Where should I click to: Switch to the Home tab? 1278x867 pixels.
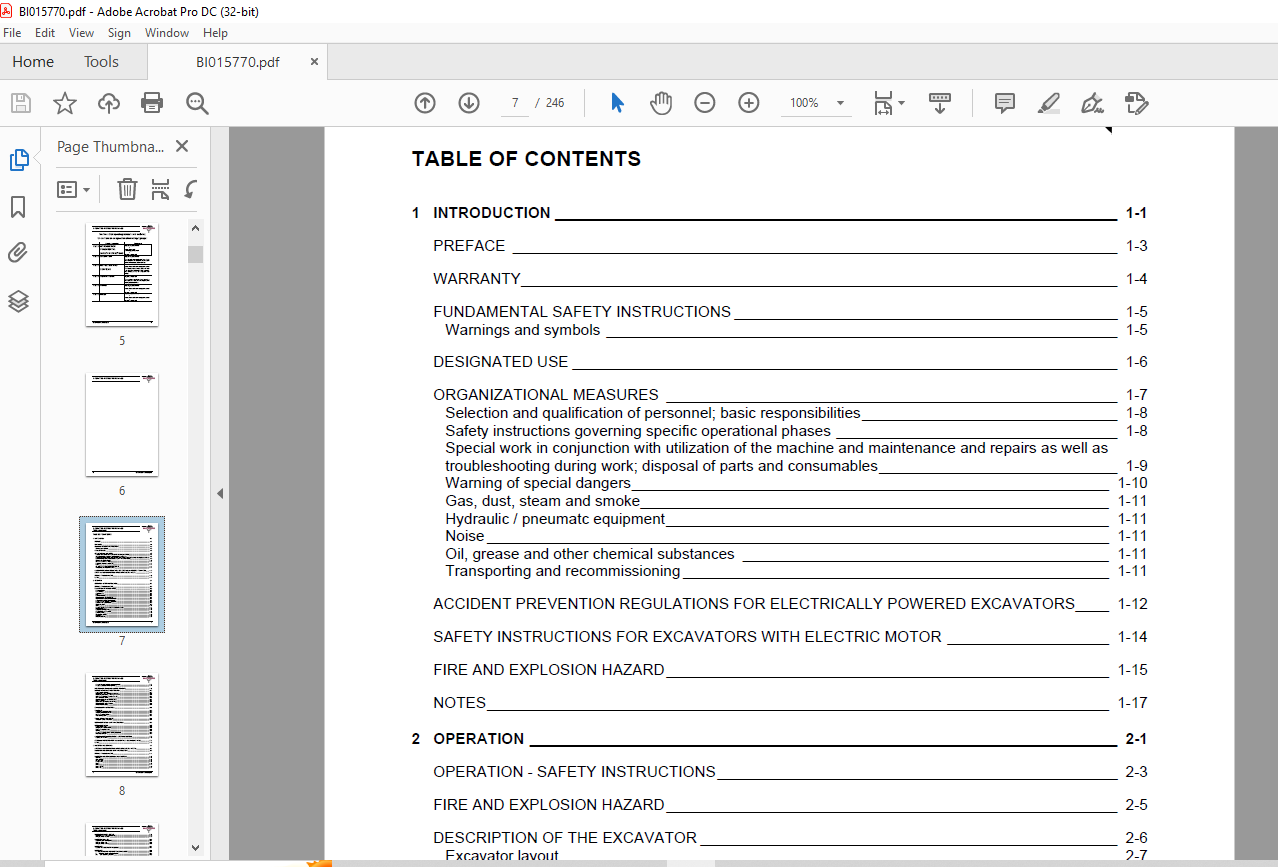(x=33, y=62)
